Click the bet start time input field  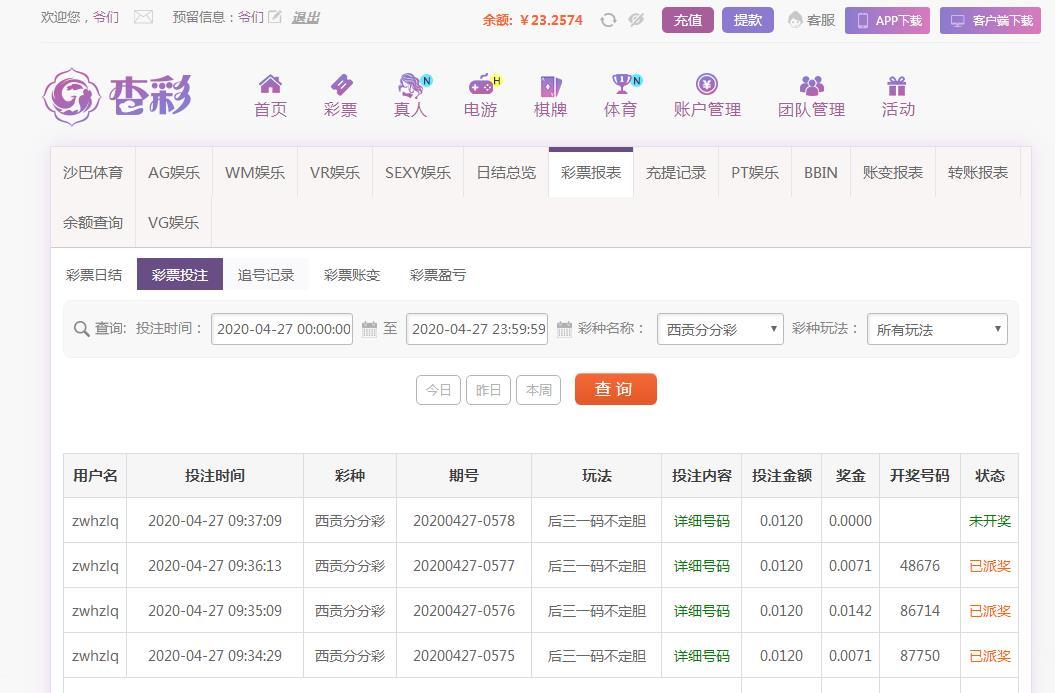282,329
